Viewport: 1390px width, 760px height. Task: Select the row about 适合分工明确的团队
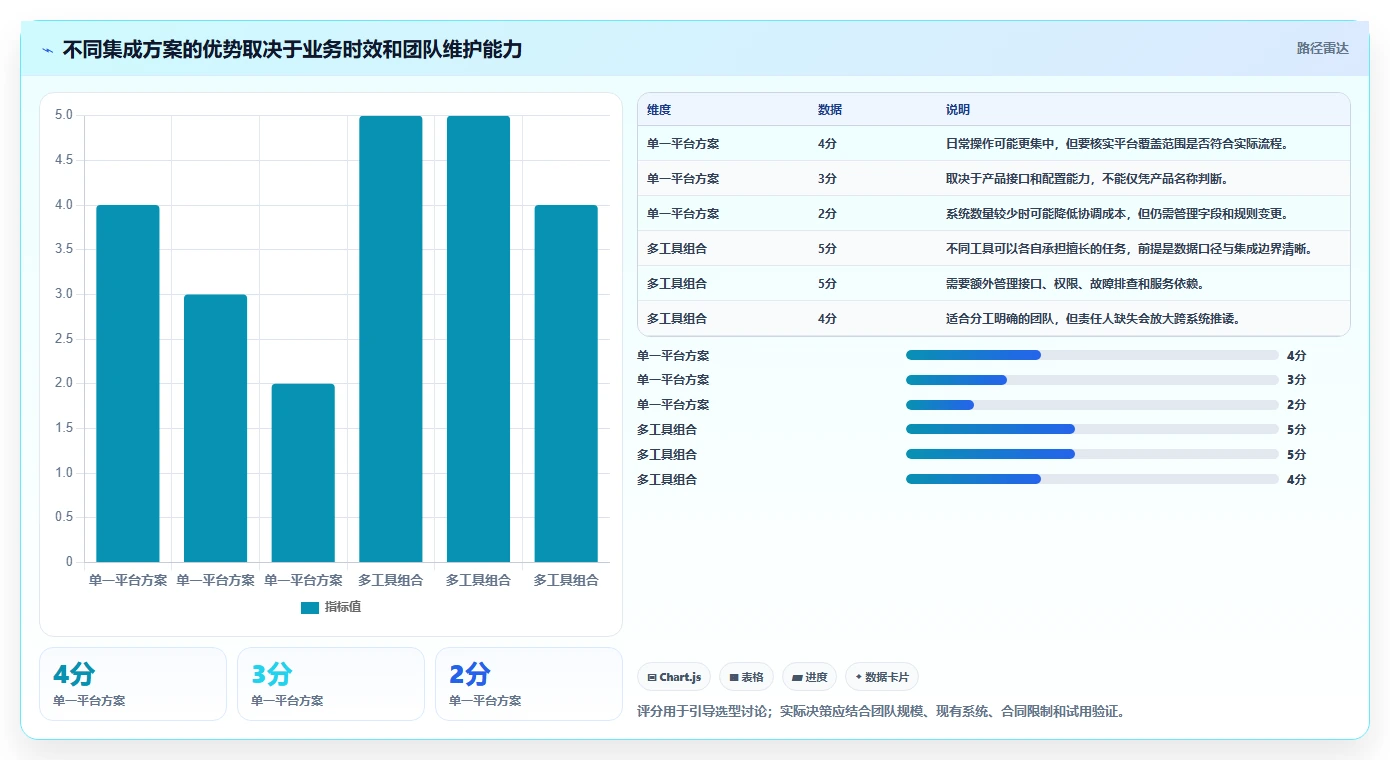click(993, 319)
